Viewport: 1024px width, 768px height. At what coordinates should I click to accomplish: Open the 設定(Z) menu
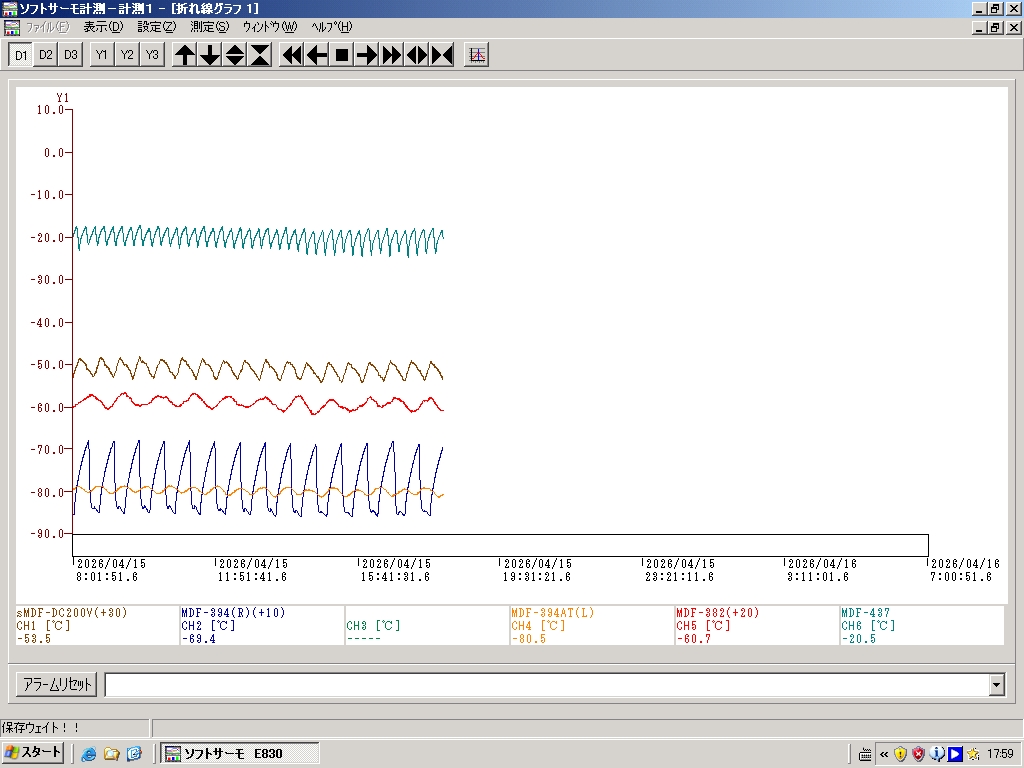pos(156,27)
